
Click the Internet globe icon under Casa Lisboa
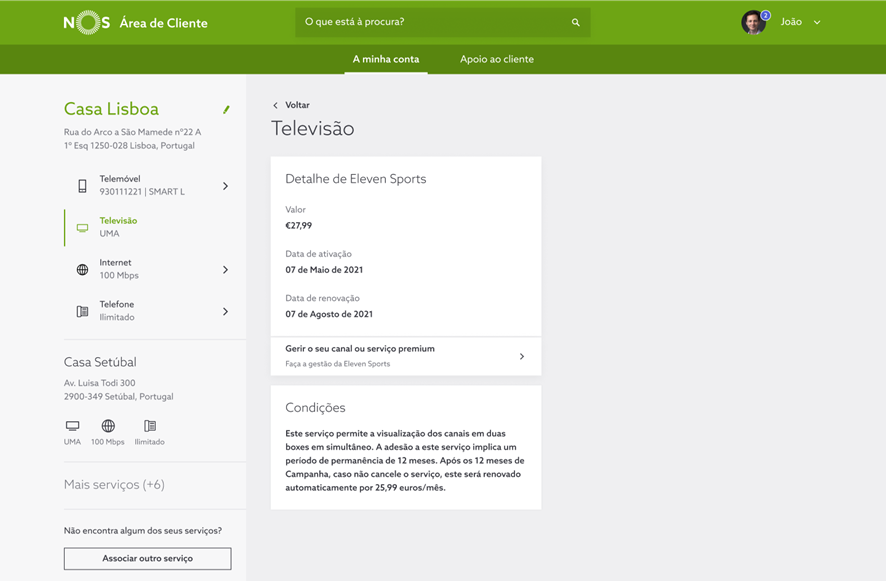click(x=82, y=270)
